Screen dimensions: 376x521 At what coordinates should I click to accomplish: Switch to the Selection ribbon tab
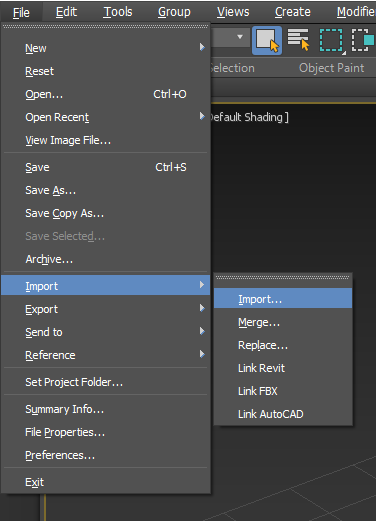(x=233, y=68)
